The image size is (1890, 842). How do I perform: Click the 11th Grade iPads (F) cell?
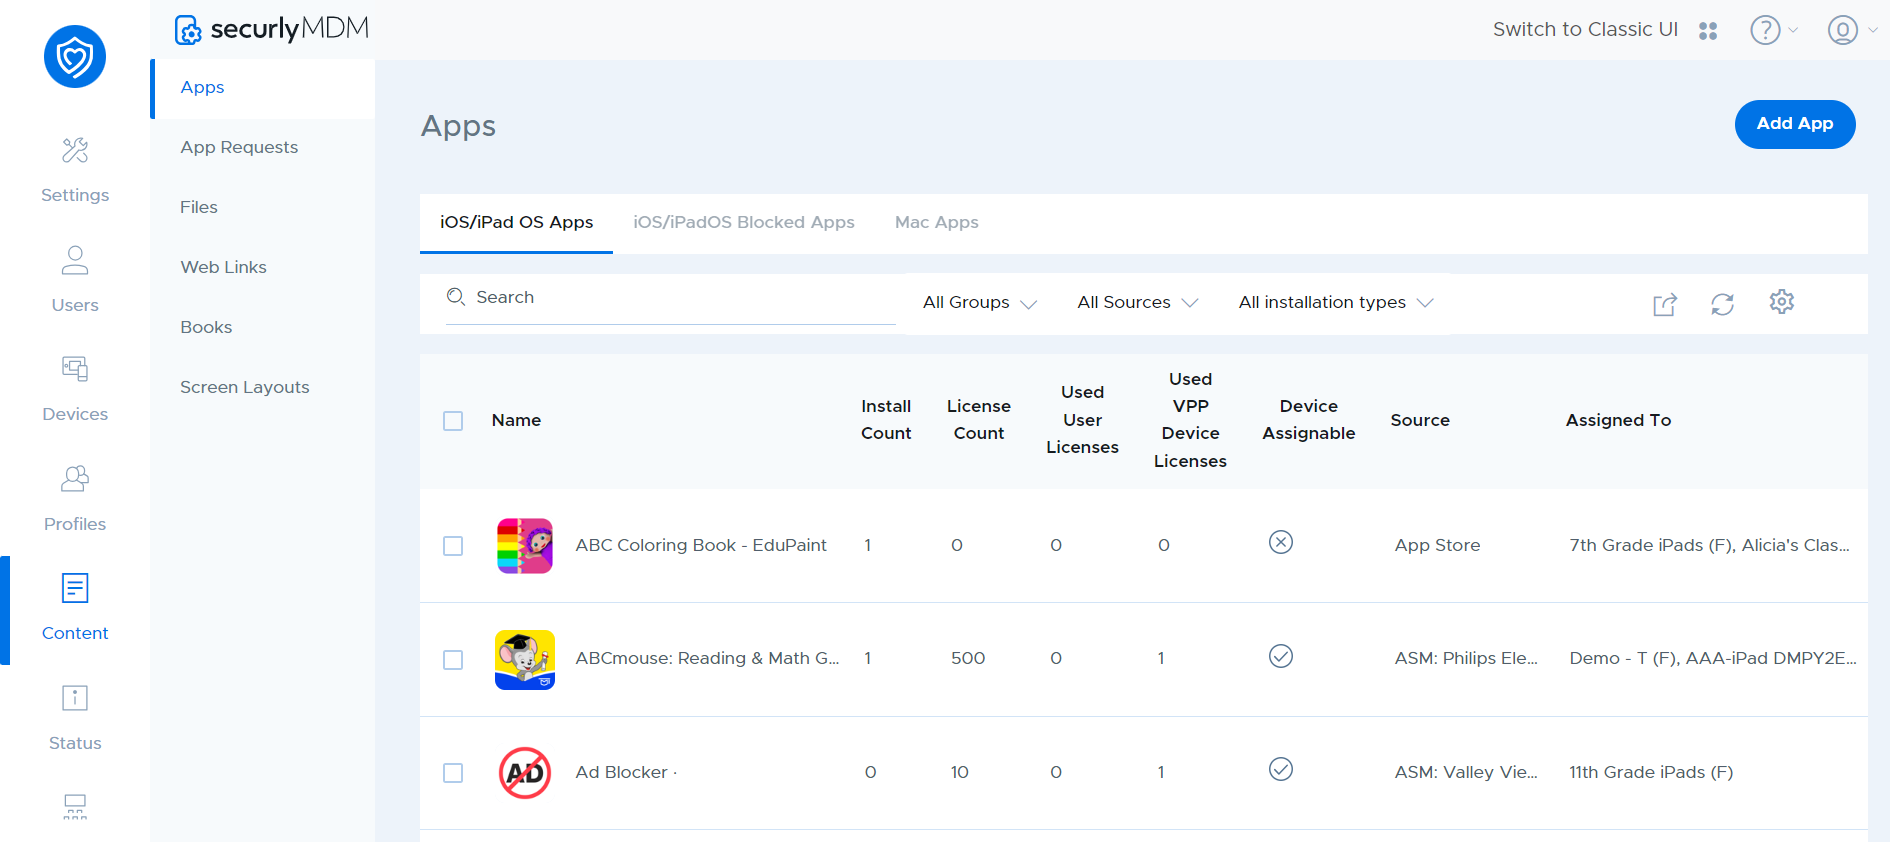click(1651, 772)
